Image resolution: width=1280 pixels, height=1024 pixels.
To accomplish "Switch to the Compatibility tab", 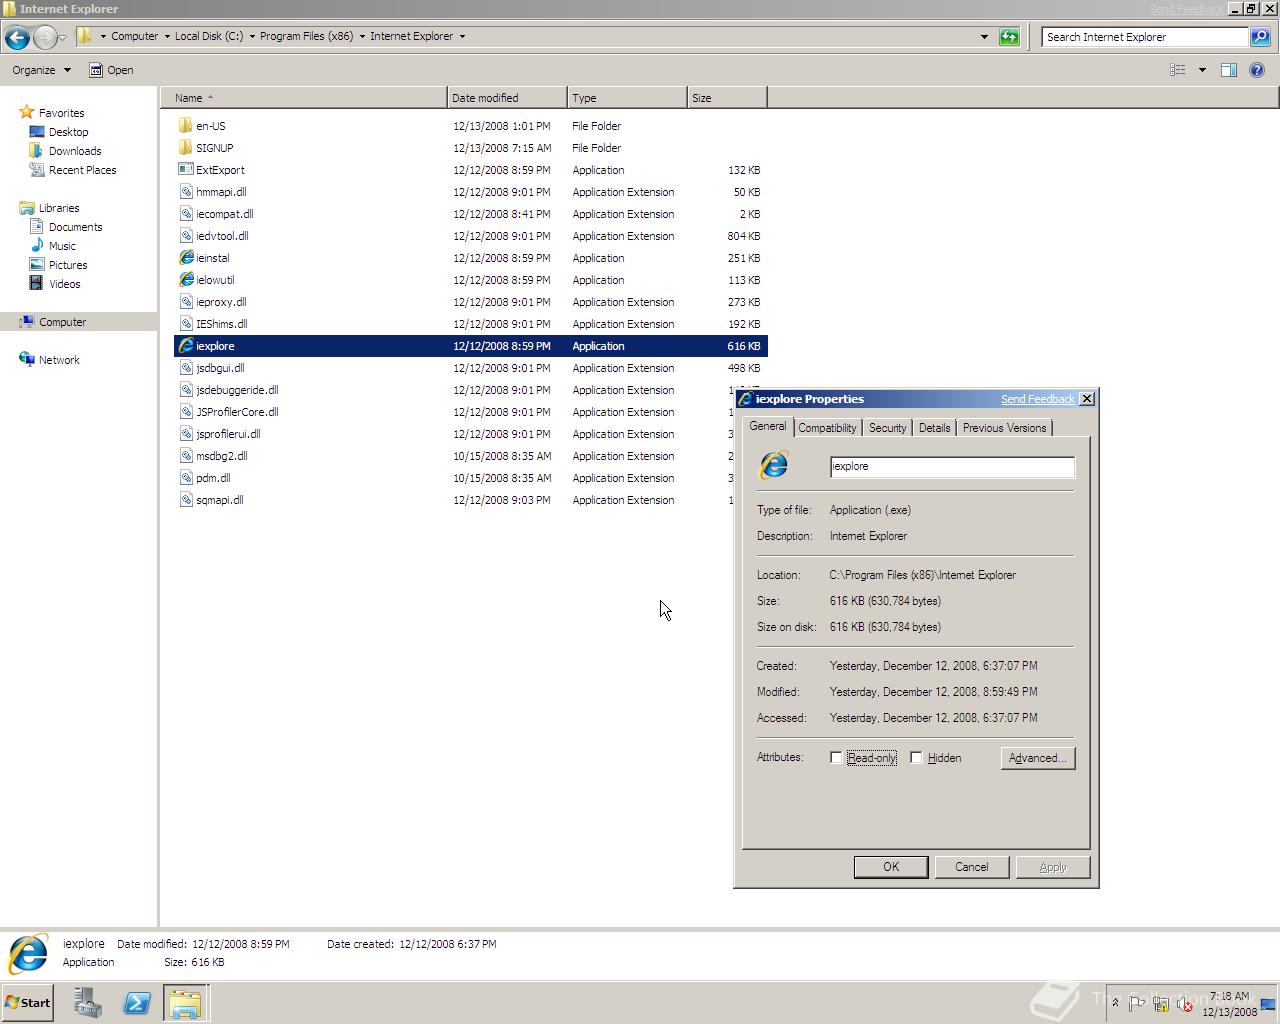I will [827, 428].
